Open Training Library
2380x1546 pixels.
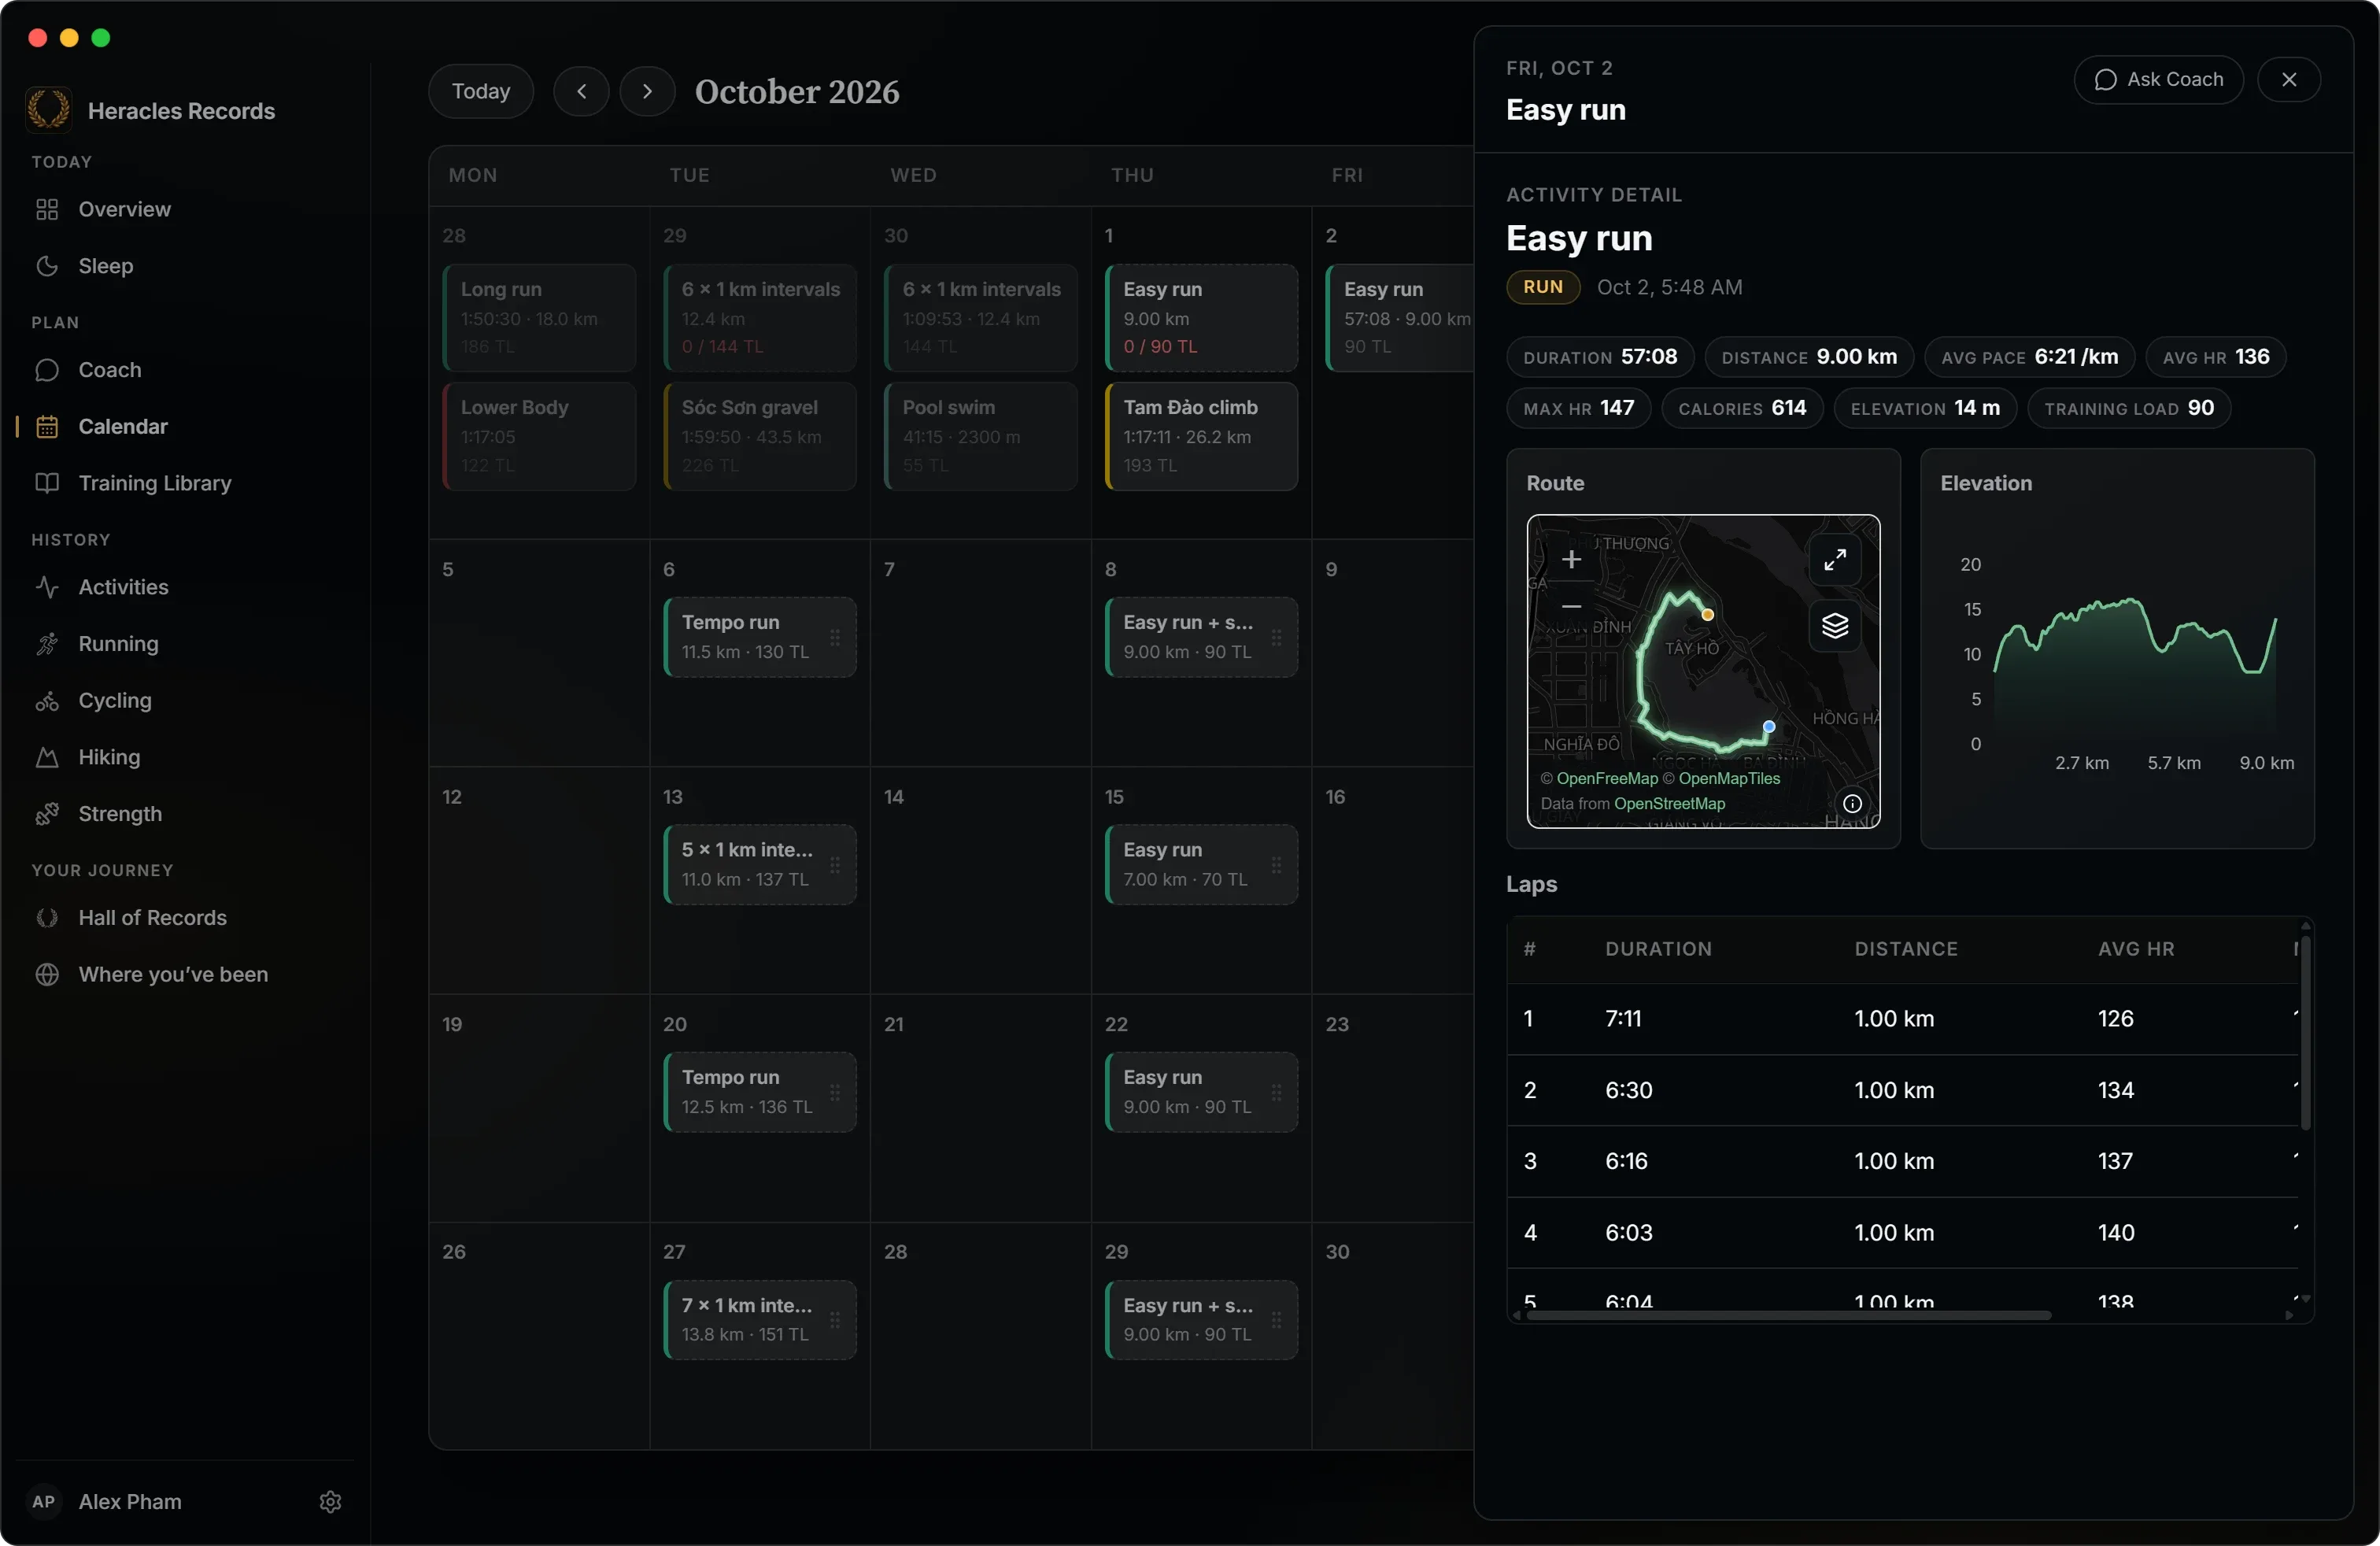(x=185, y=483)
